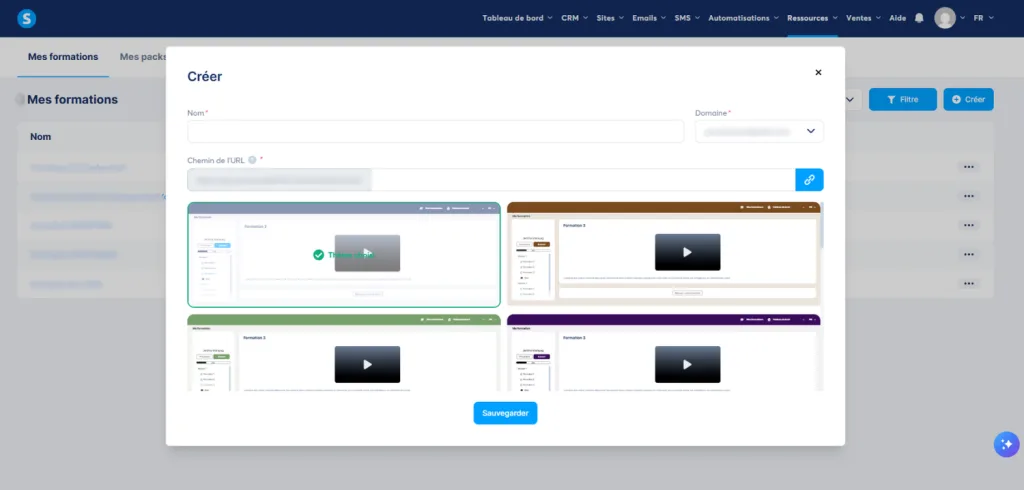Open the AI assistant sparkle button
1024x490 pixels.
click(x=1006, y=444)
